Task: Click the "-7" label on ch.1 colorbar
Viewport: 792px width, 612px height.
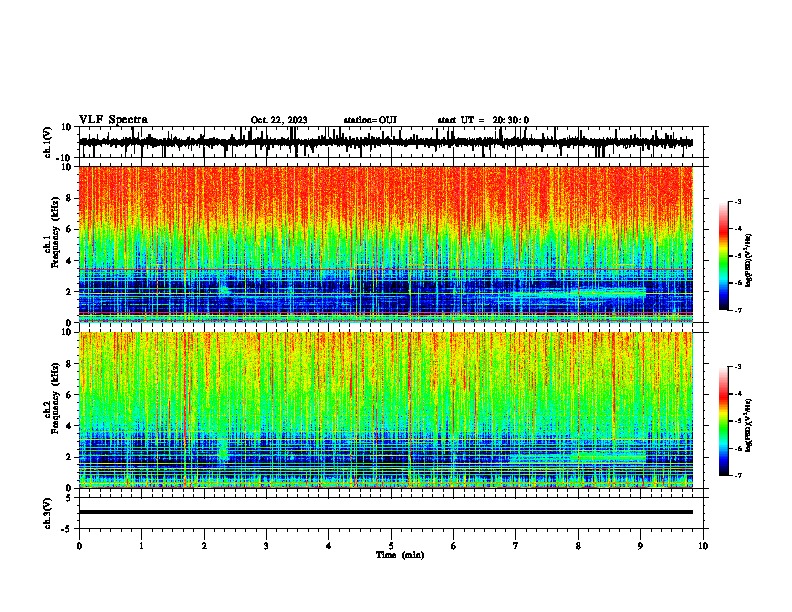Action: tap(737, 310)
